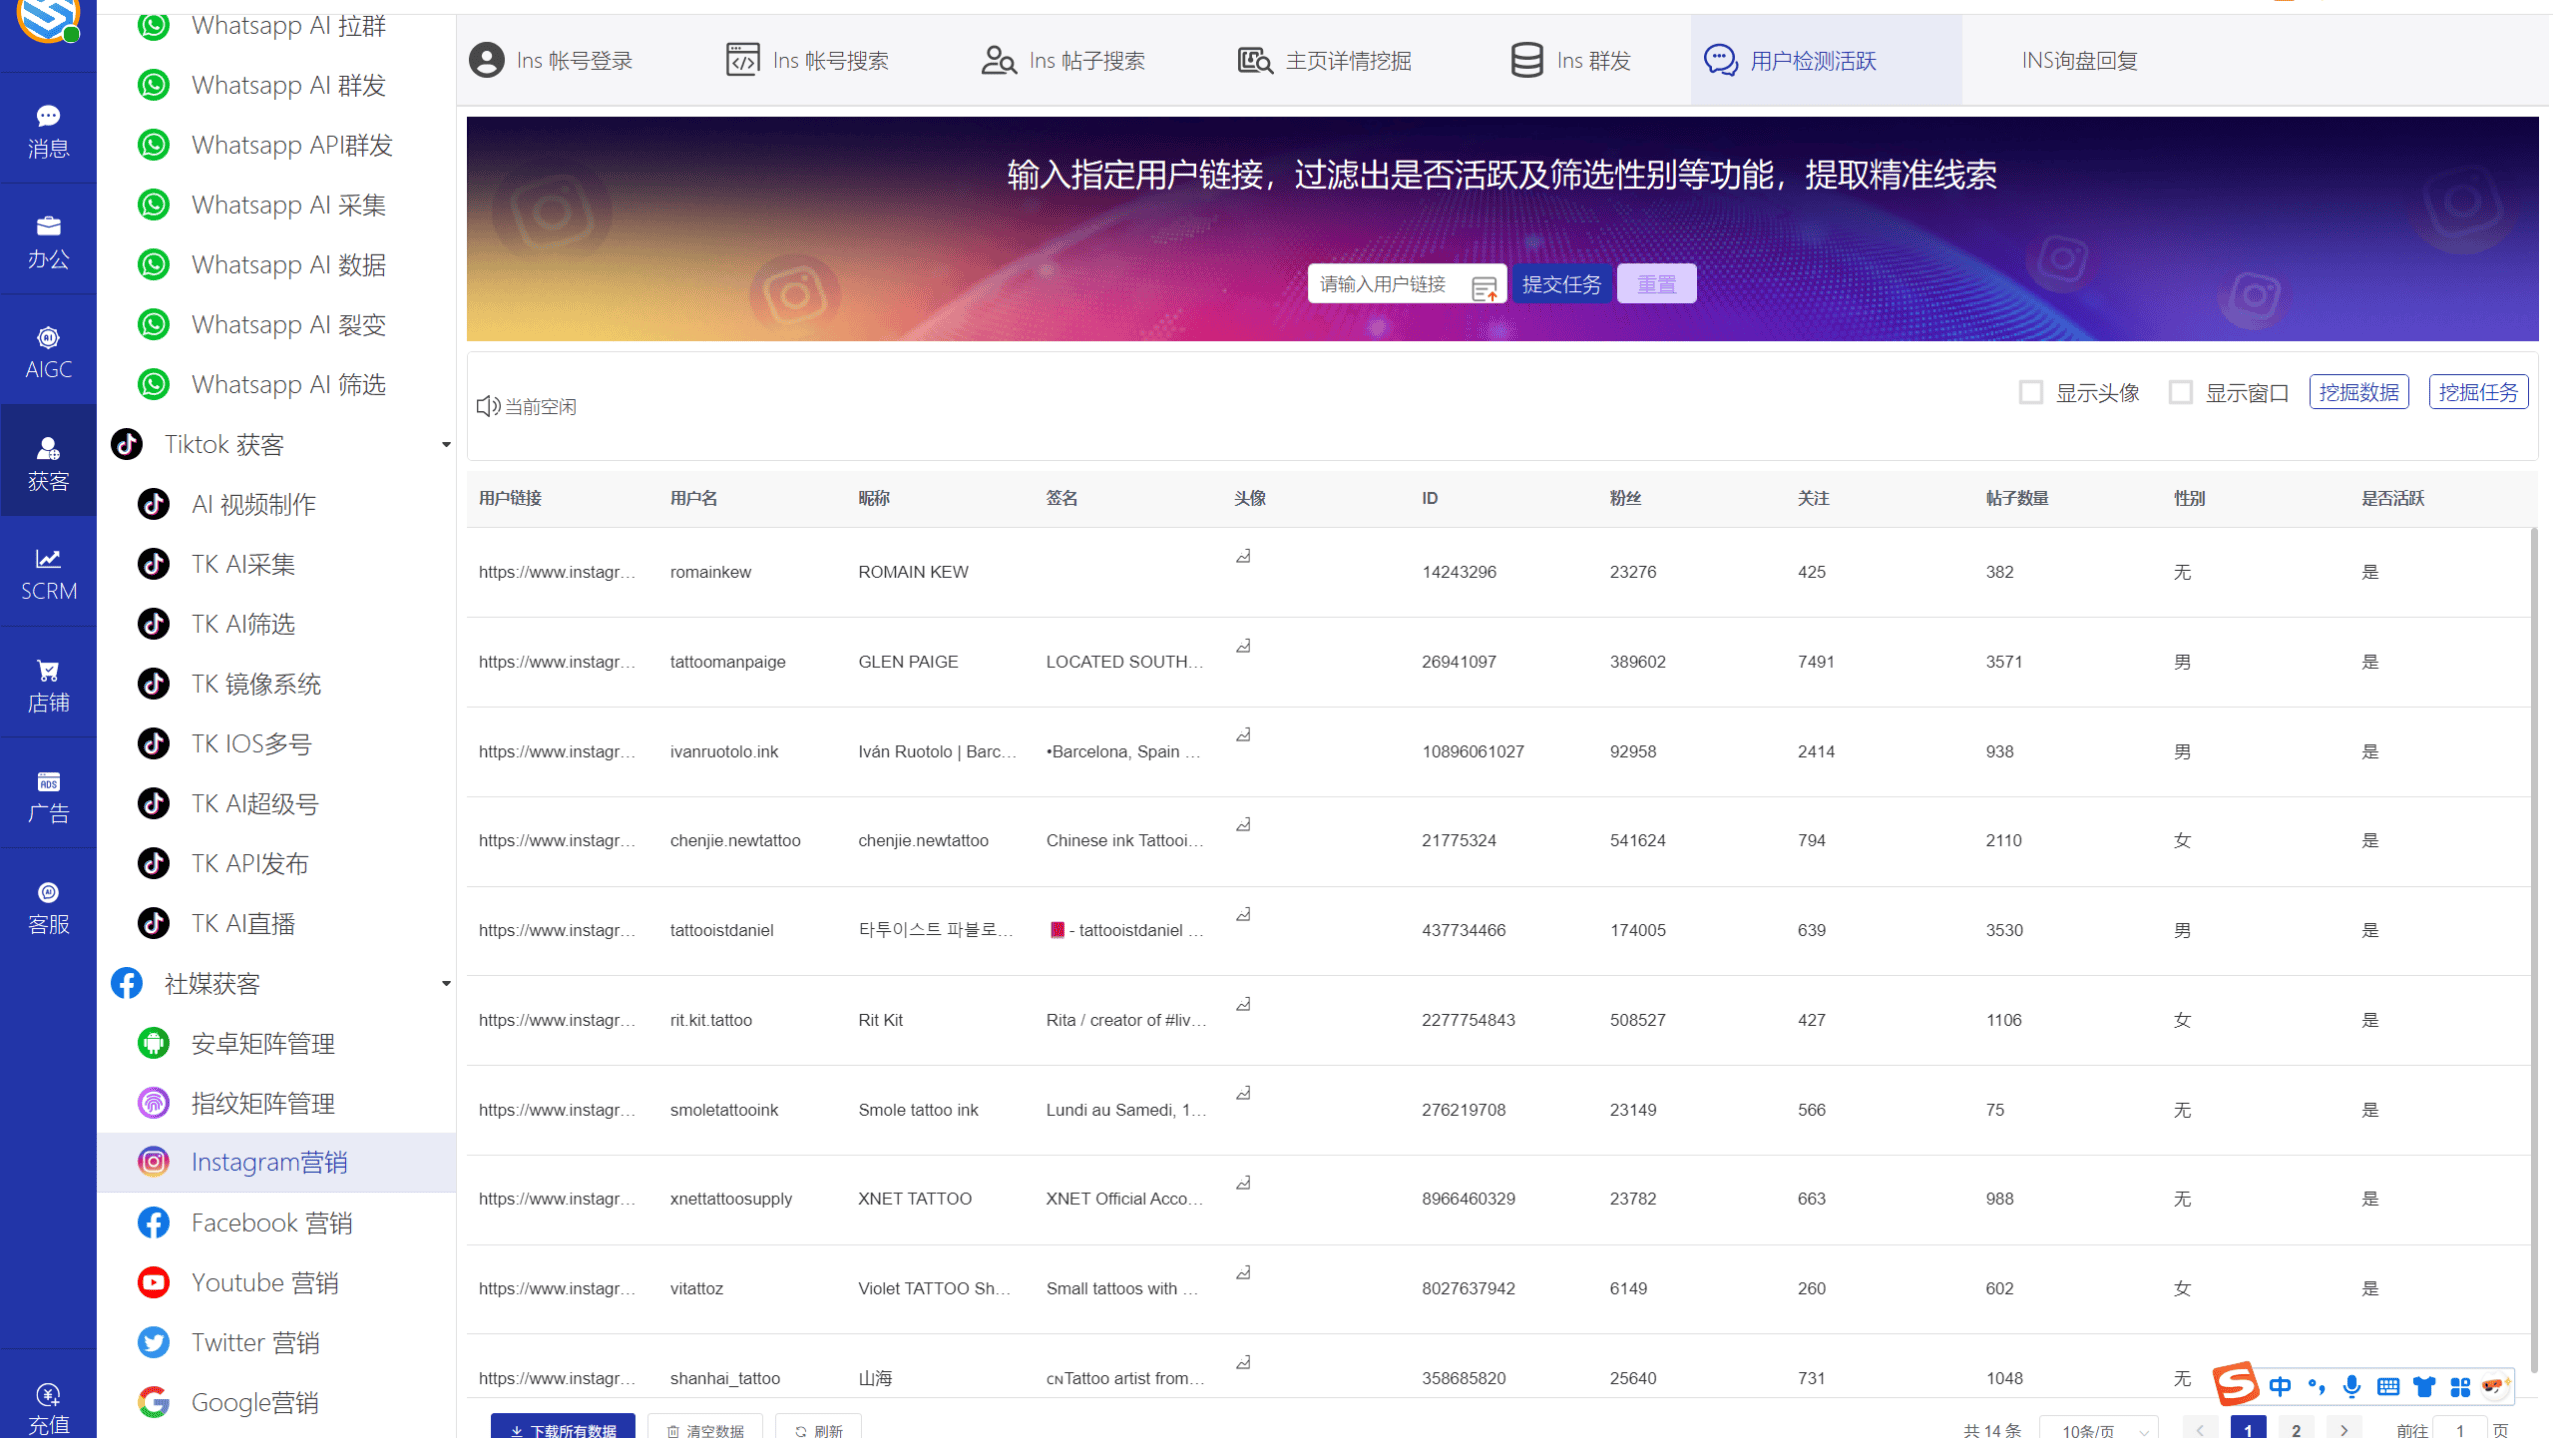Open the 客服 support icon in sidebar

point(47,893)
